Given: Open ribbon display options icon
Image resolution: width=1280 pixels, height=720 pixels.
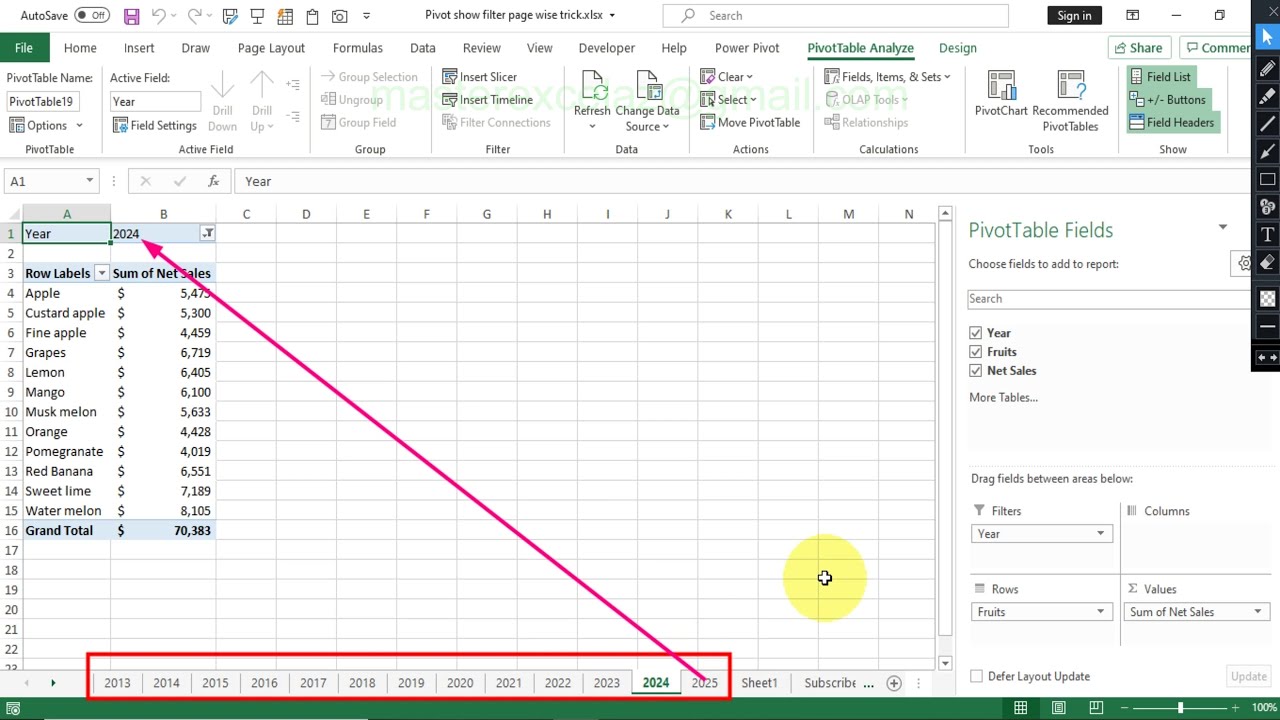Looking at the screenshot, I should (1132, 16).
